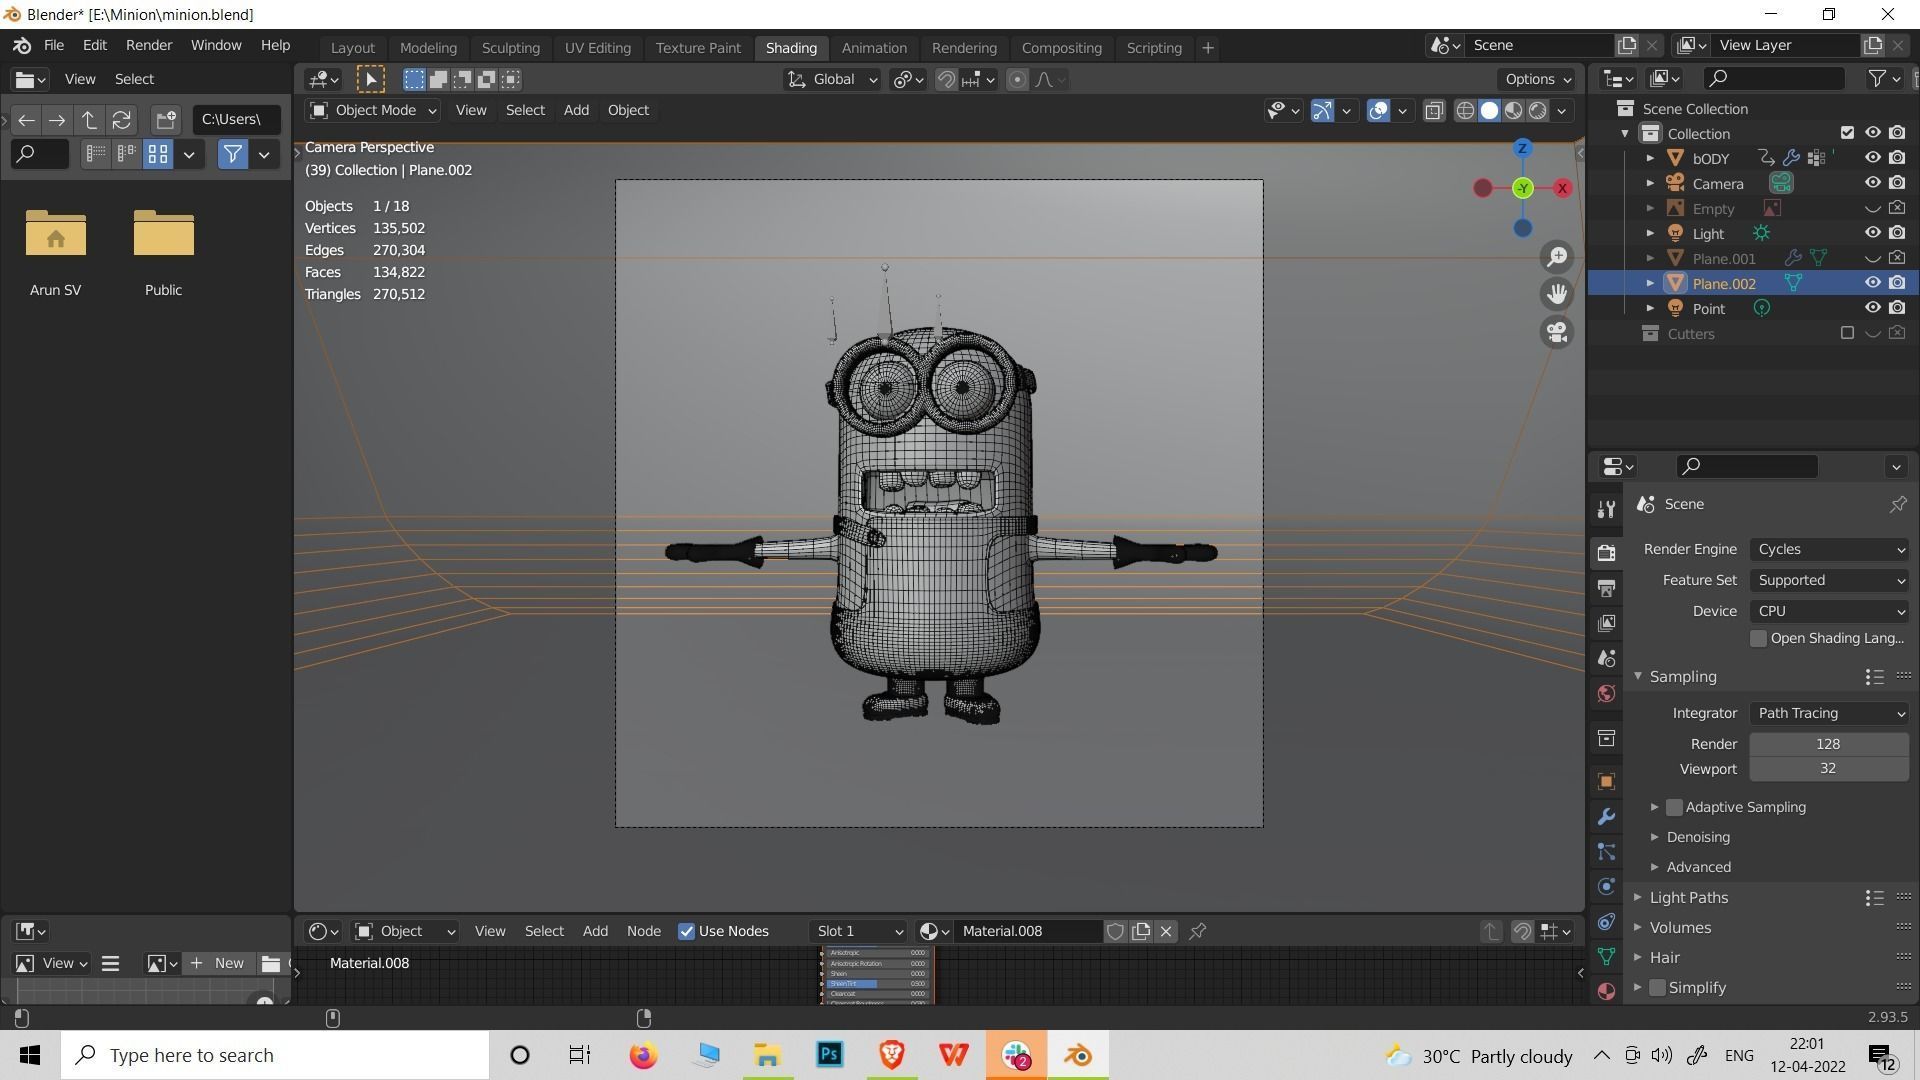Hide bODY object in viewport
This screenshot has height=1080, width=1920.
click(x=1872, y=158)
